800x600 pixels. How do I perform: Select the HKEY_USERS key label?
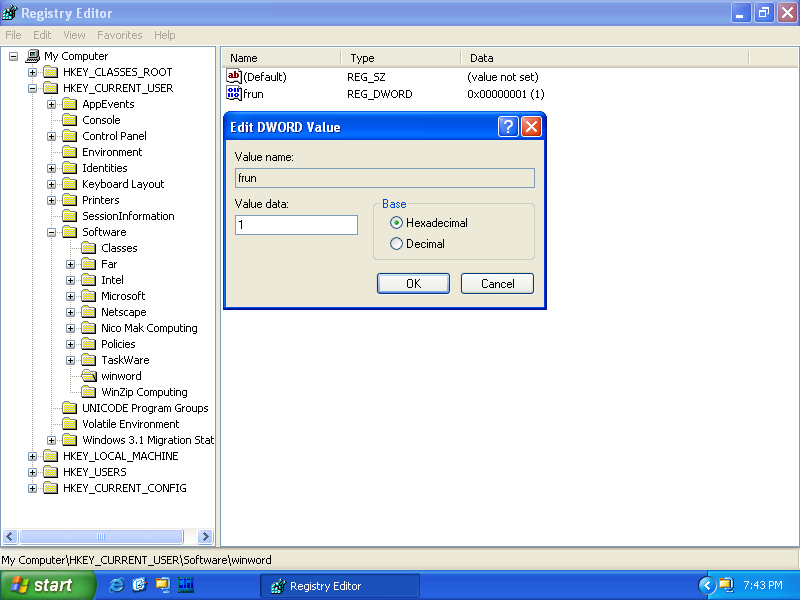[94, 472]
